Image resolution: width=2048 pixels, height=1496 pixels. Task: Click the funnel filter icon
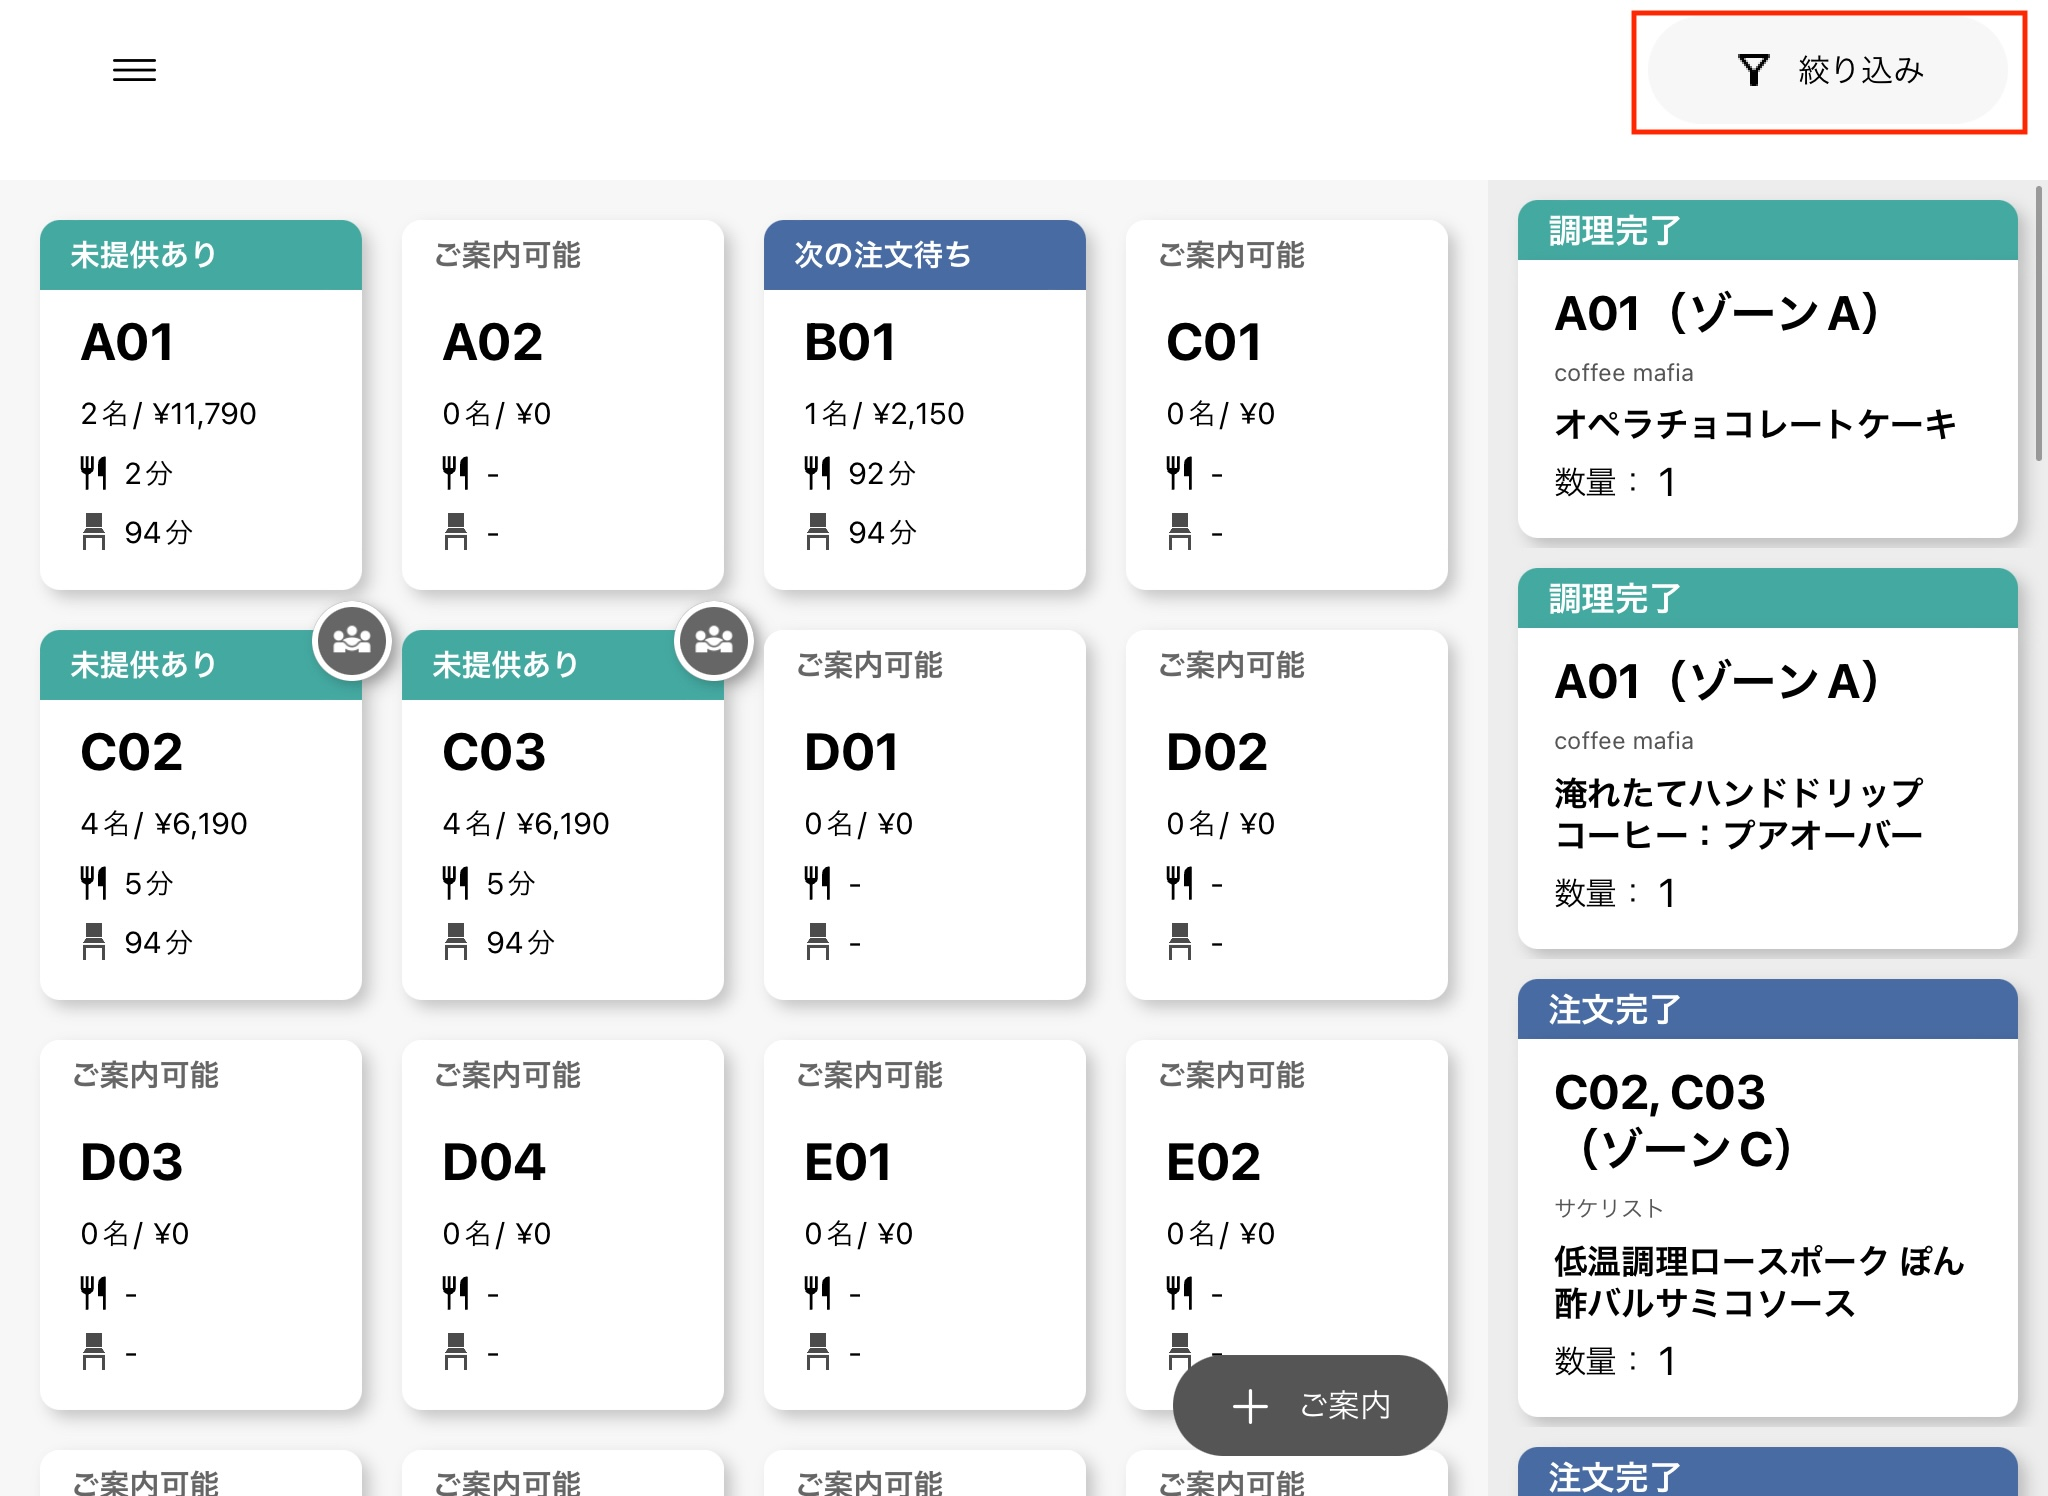click(x=1753, y=70)
